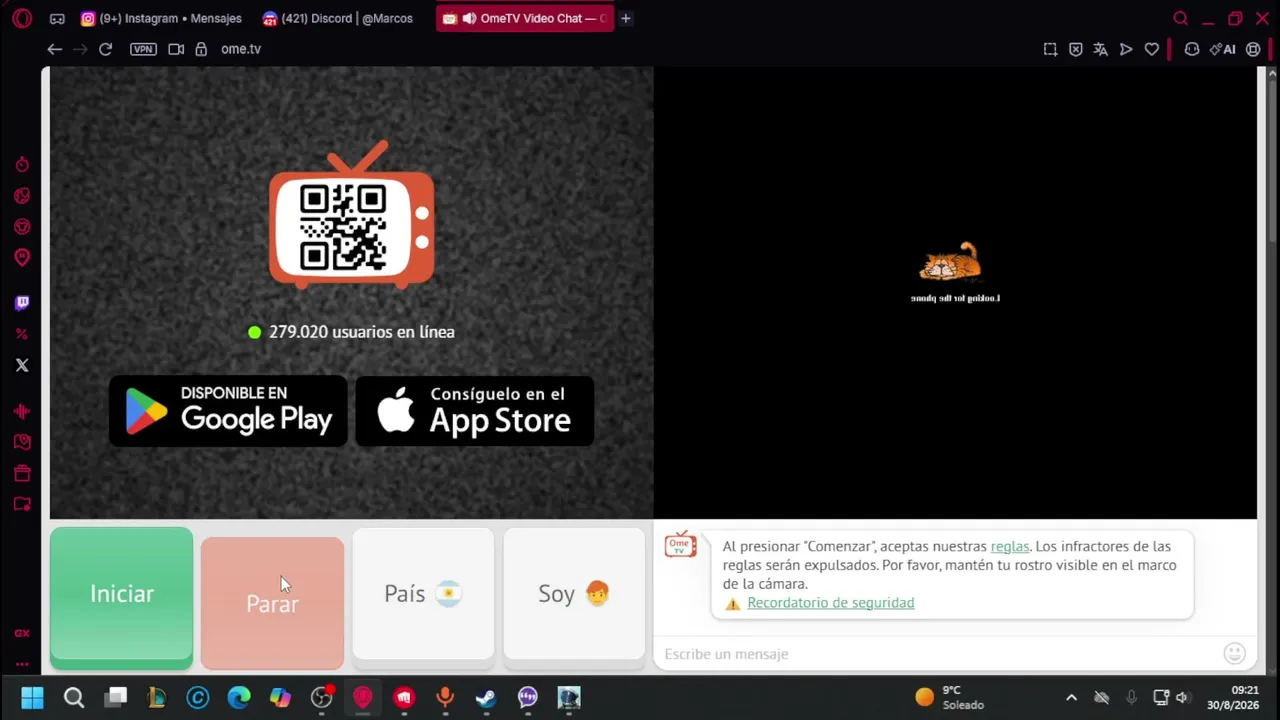The width and height of the screenshot is (1280, 720).
Task: Open the taskbar clock showing 09:21
Action: click(x=1233, y=697)
